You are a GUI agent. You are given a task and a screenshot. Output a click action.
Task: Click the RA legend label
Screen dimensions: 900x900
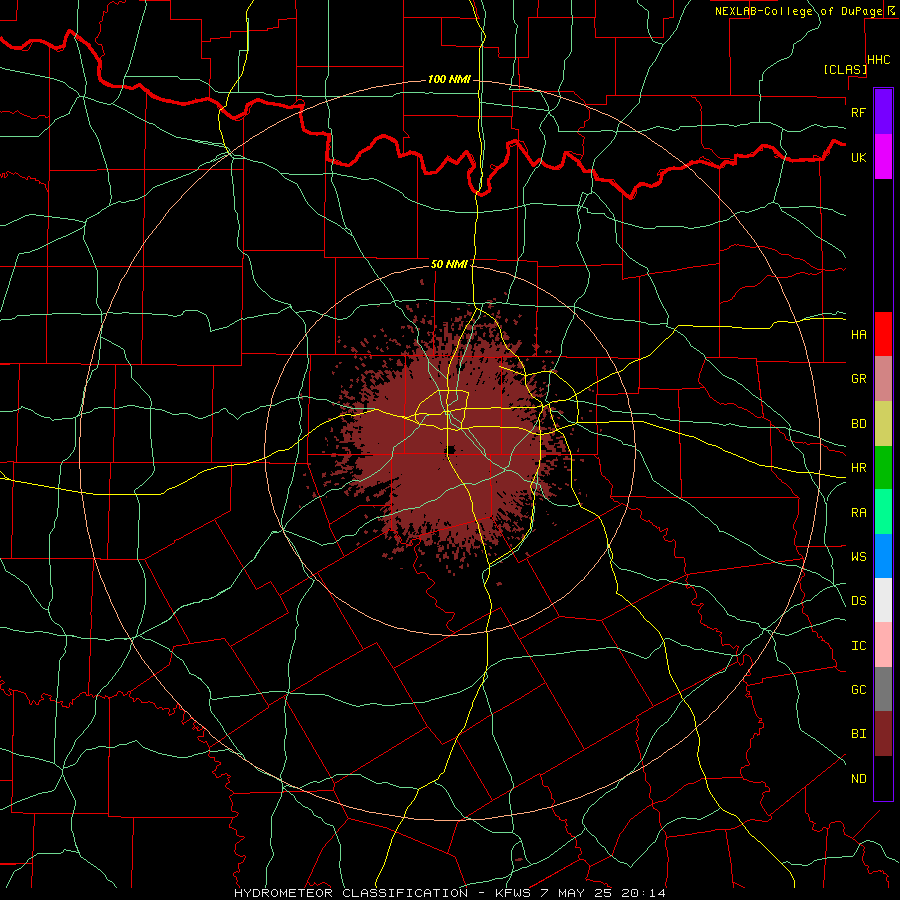tap(858, 513)
